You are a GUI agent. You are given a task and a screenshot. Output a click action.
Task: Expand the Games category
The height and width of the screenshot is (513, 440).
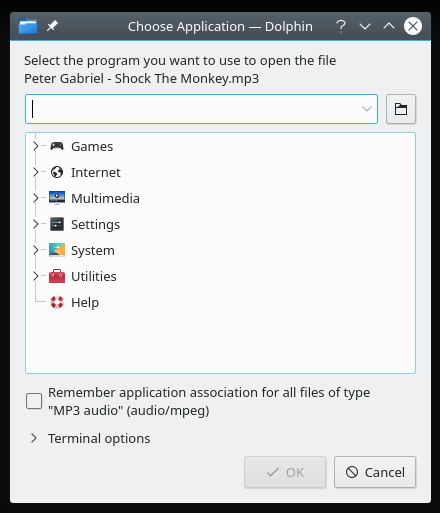point(36,146)
